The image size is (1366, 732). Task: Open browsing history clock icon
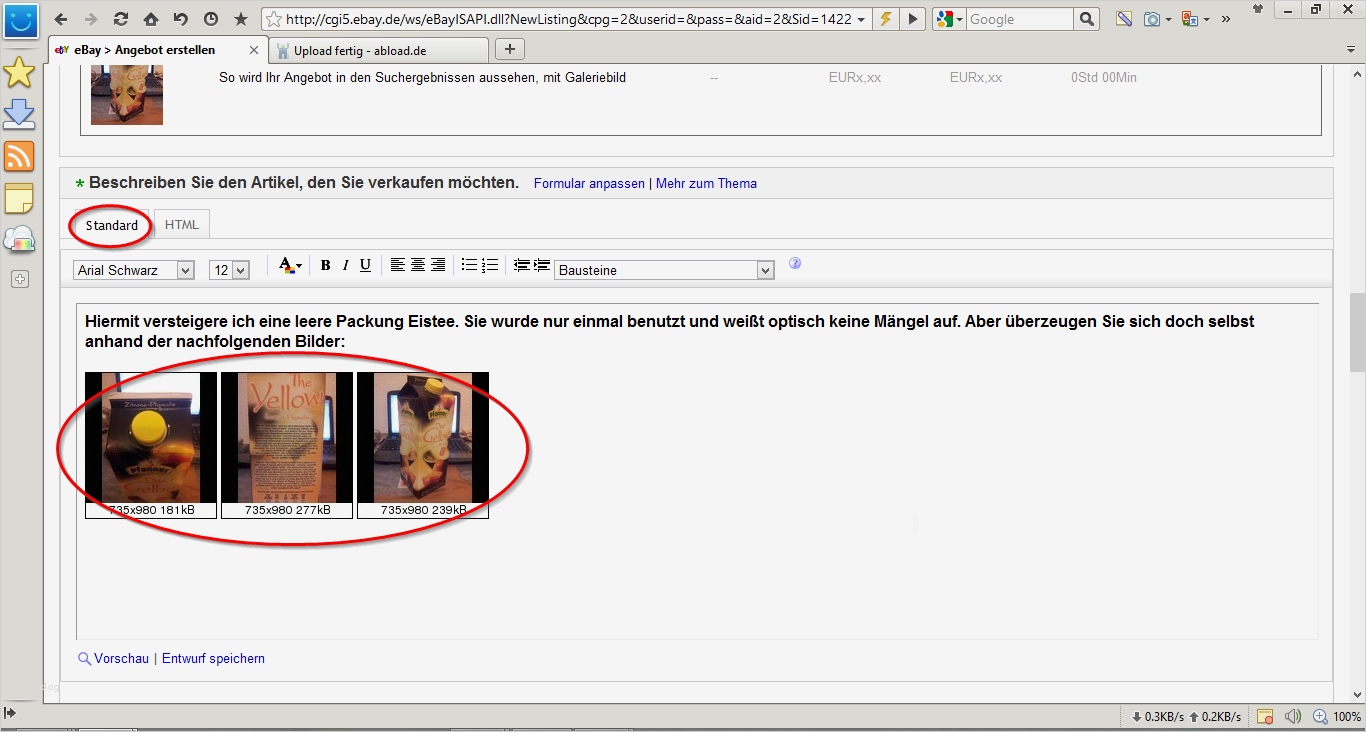[x=211, y=19]
